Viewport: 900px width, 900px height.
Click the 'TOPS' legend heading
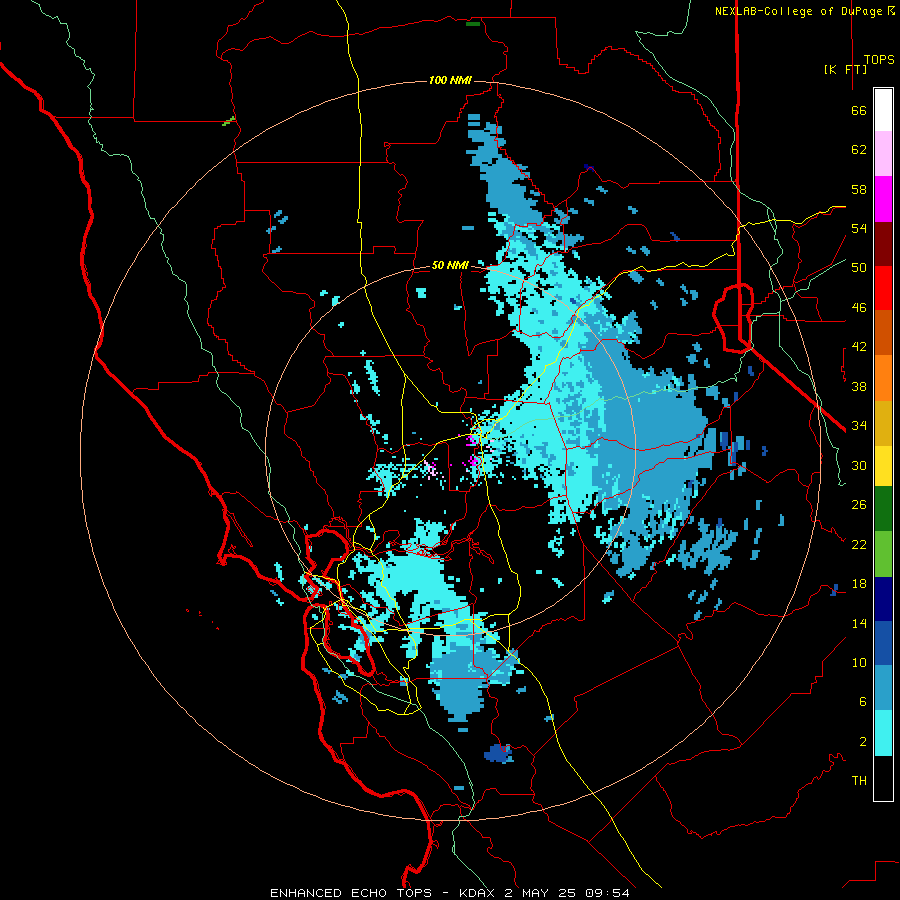879,60
